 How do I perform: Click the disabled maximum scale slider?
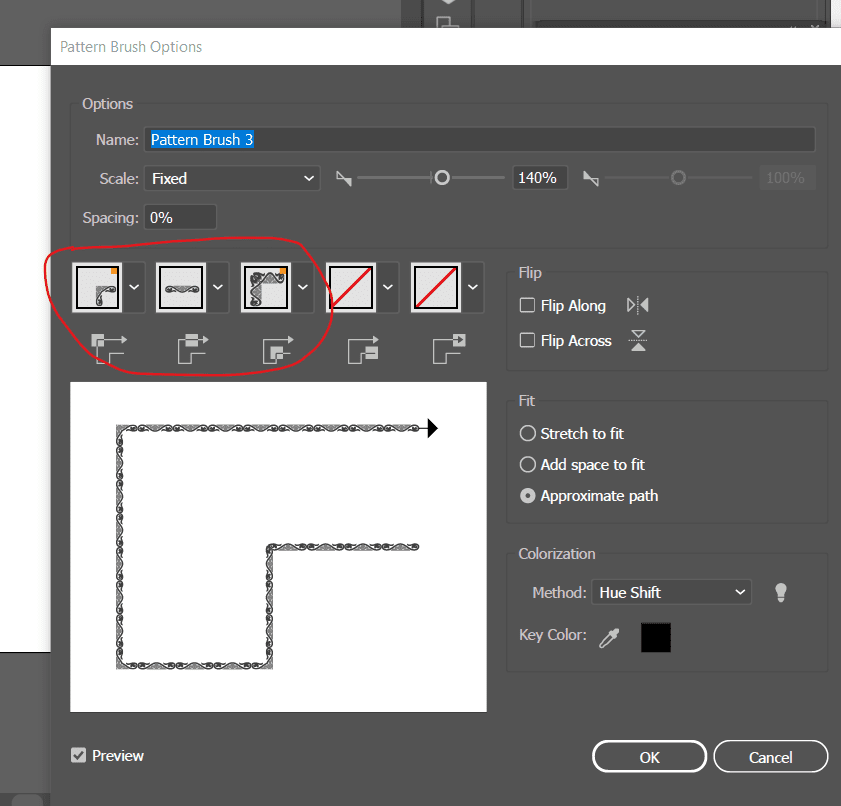coord(678,178)
